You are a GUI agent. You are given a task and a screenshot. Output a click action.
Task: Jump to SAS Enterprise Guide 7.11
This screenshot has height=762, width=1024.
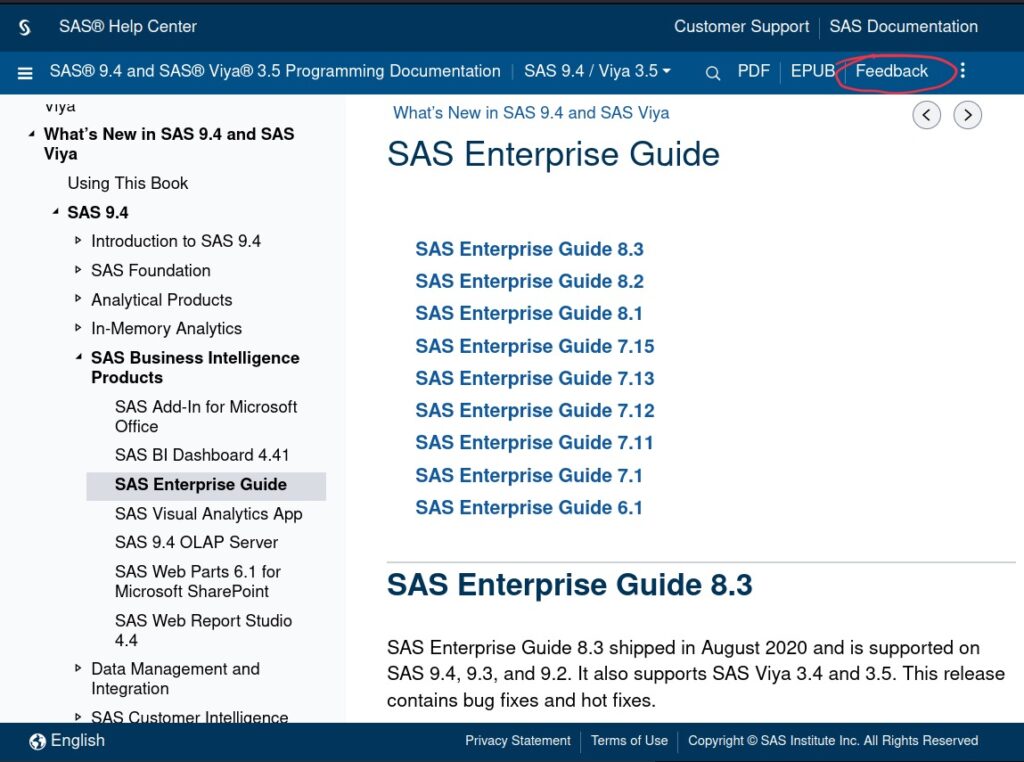coord(534,443)
